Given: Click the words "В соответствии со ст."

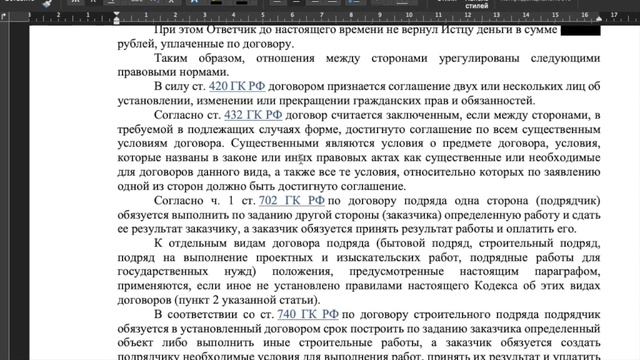Looking at the screenshot, I should 214,314.
